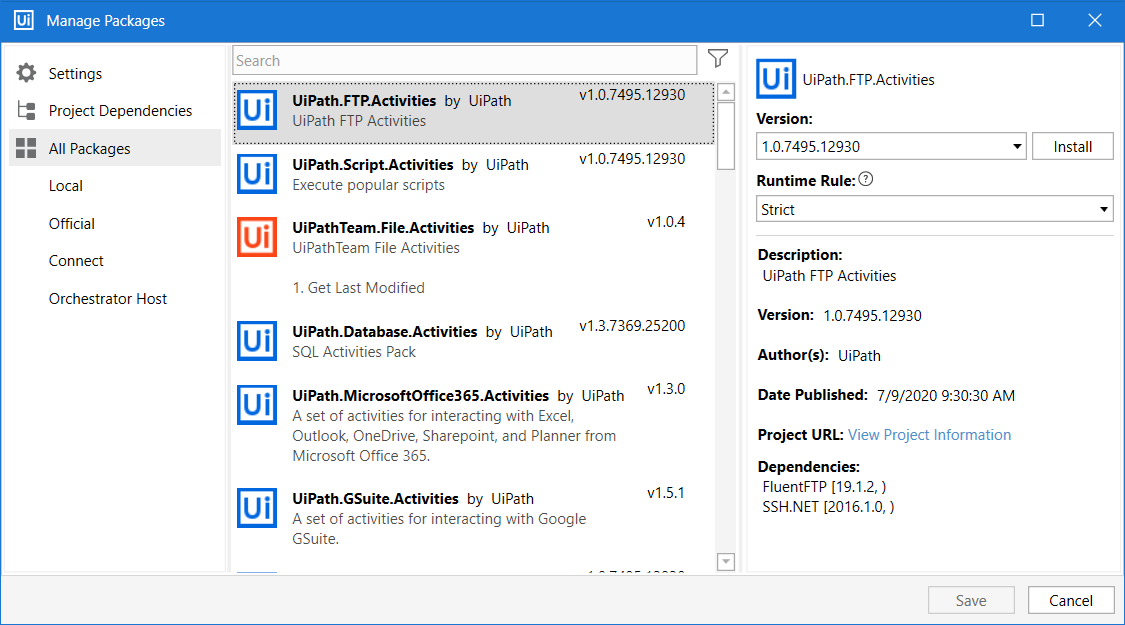This screenshot has width=1125, height=625.
Task: Click the Runtime Rule help question mark
Action: [866, 179]
